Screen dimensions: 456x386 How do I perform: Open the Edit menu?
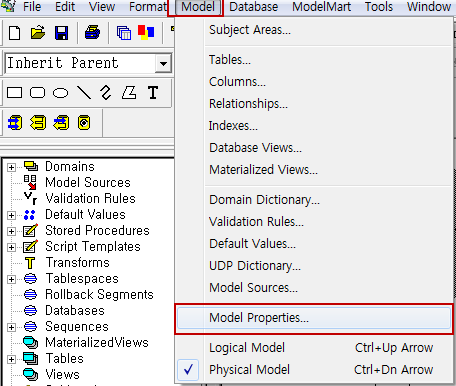65,6
